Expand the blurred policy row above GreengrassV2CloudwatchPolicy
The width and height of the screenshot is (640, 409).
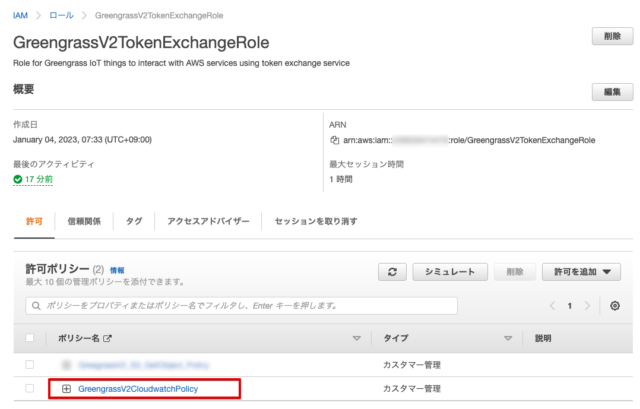click(x=67, y=365)
